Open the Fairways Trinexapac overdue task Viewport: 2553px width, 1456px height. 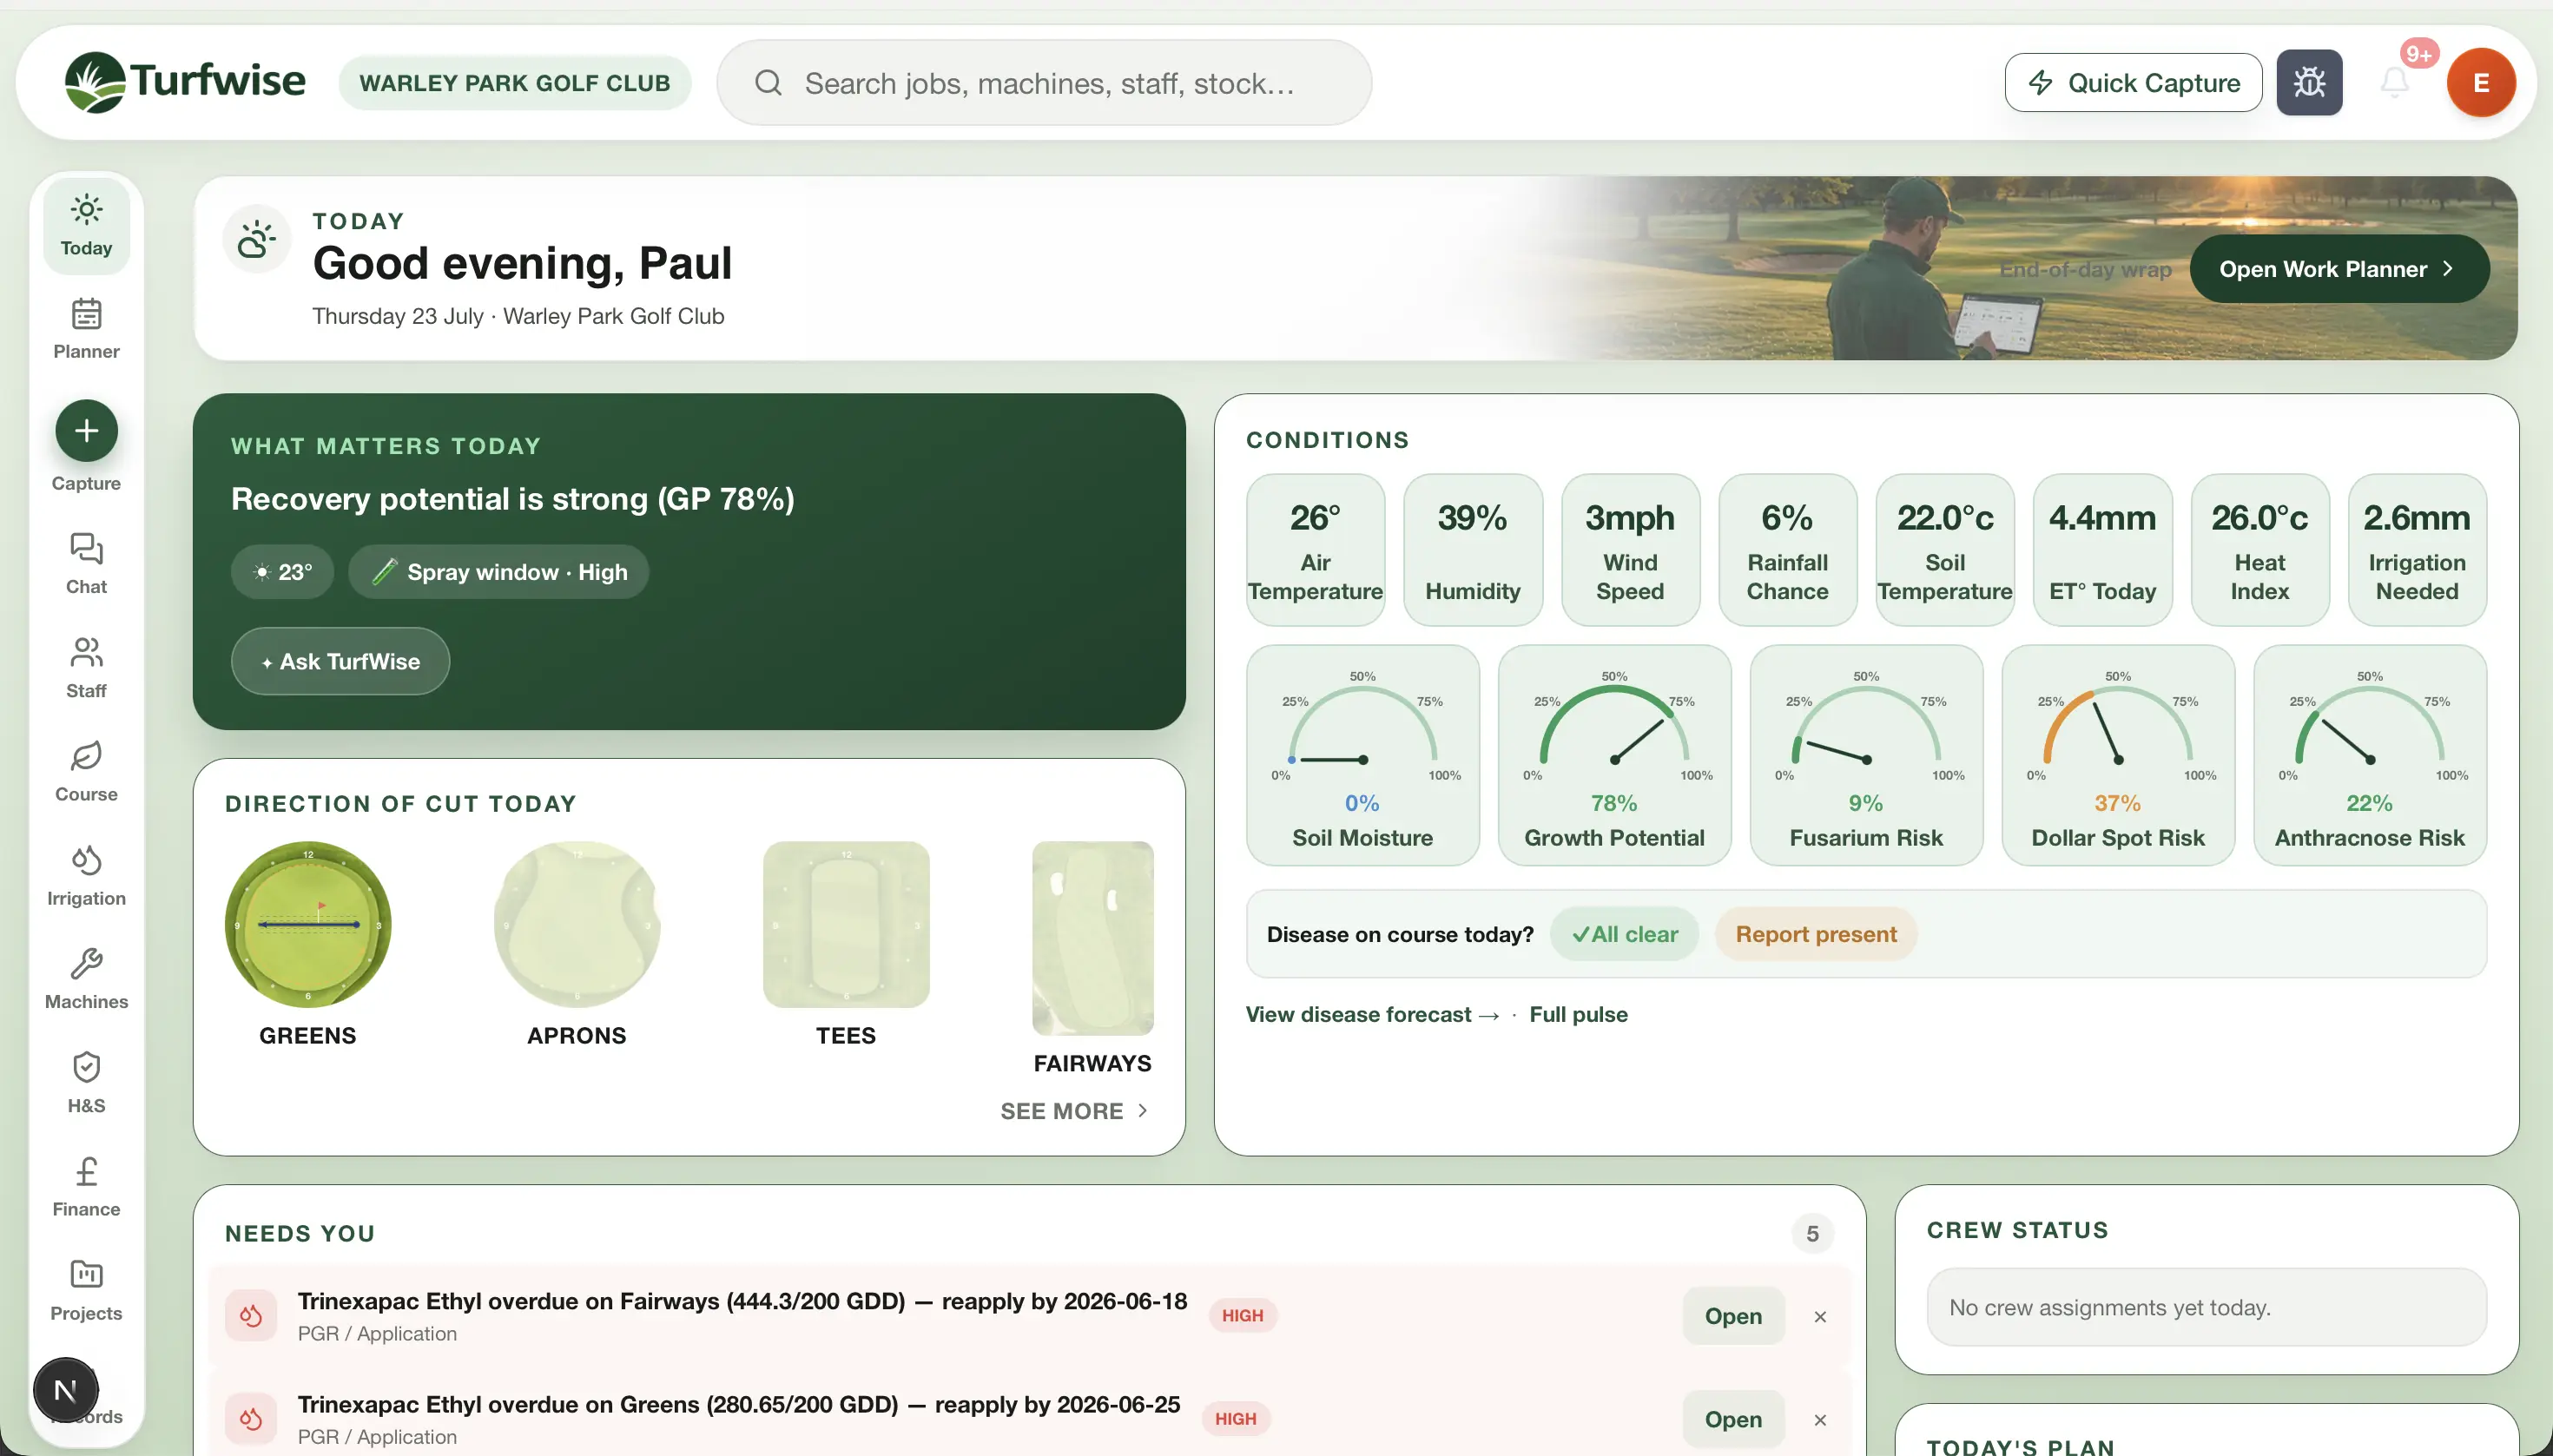pos(1733,1316)
